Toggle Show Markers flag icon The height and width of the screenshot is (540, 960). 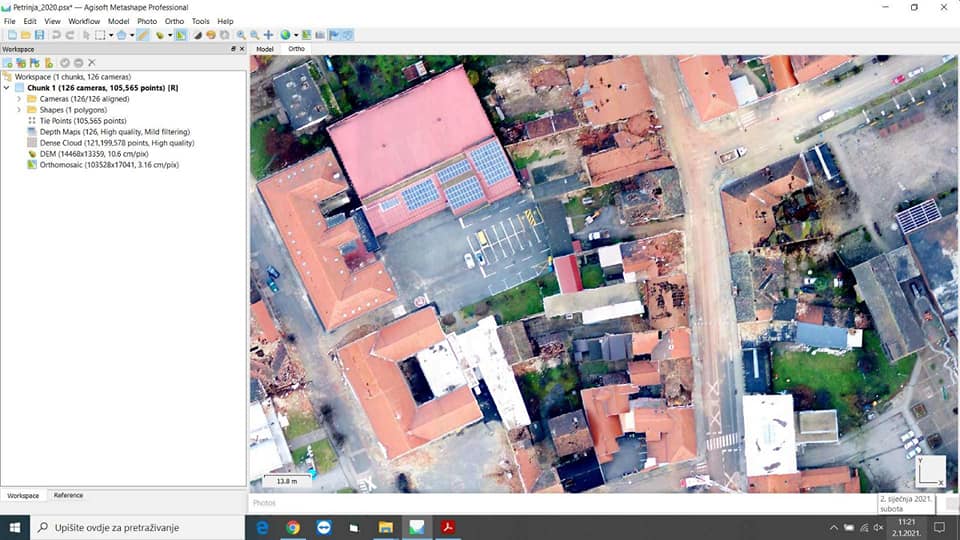(x=334, y=35)
